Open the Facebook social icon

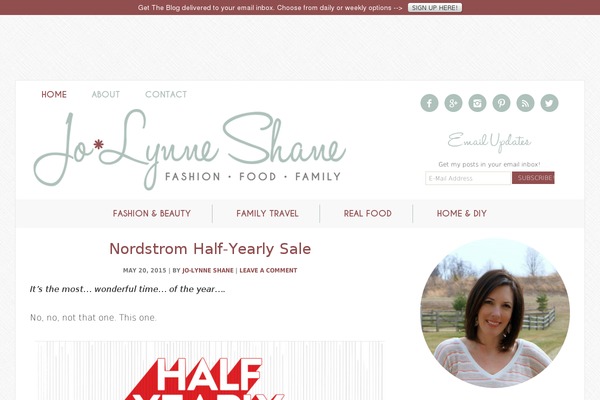pos(429,103)
